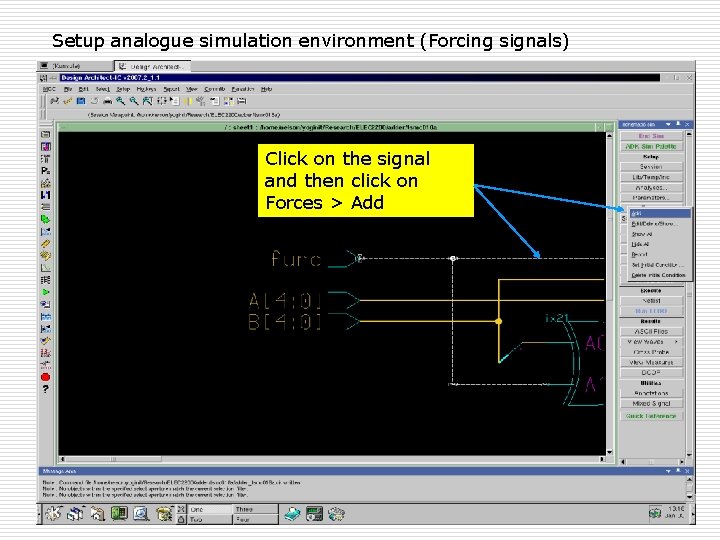The image size is (720, 540).
Task: Click the Session button under Setup
Action: [x=651, y=167]
